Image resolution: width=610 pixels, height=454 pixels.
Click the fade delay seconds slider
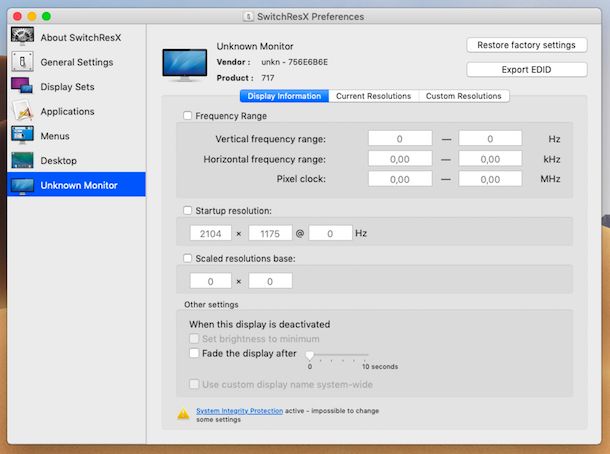[338, 354]
